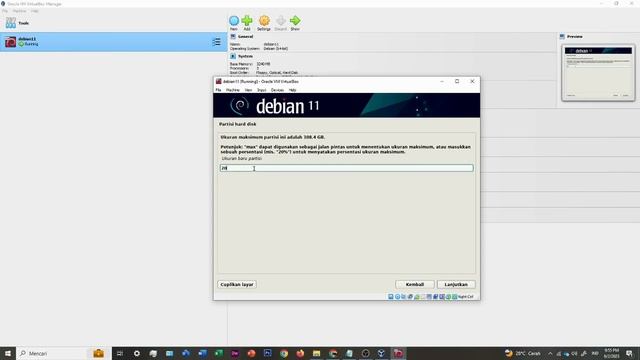Click the active debian11 VM taskbar icon
Viewport: 640px width, 360px height.
398,353
